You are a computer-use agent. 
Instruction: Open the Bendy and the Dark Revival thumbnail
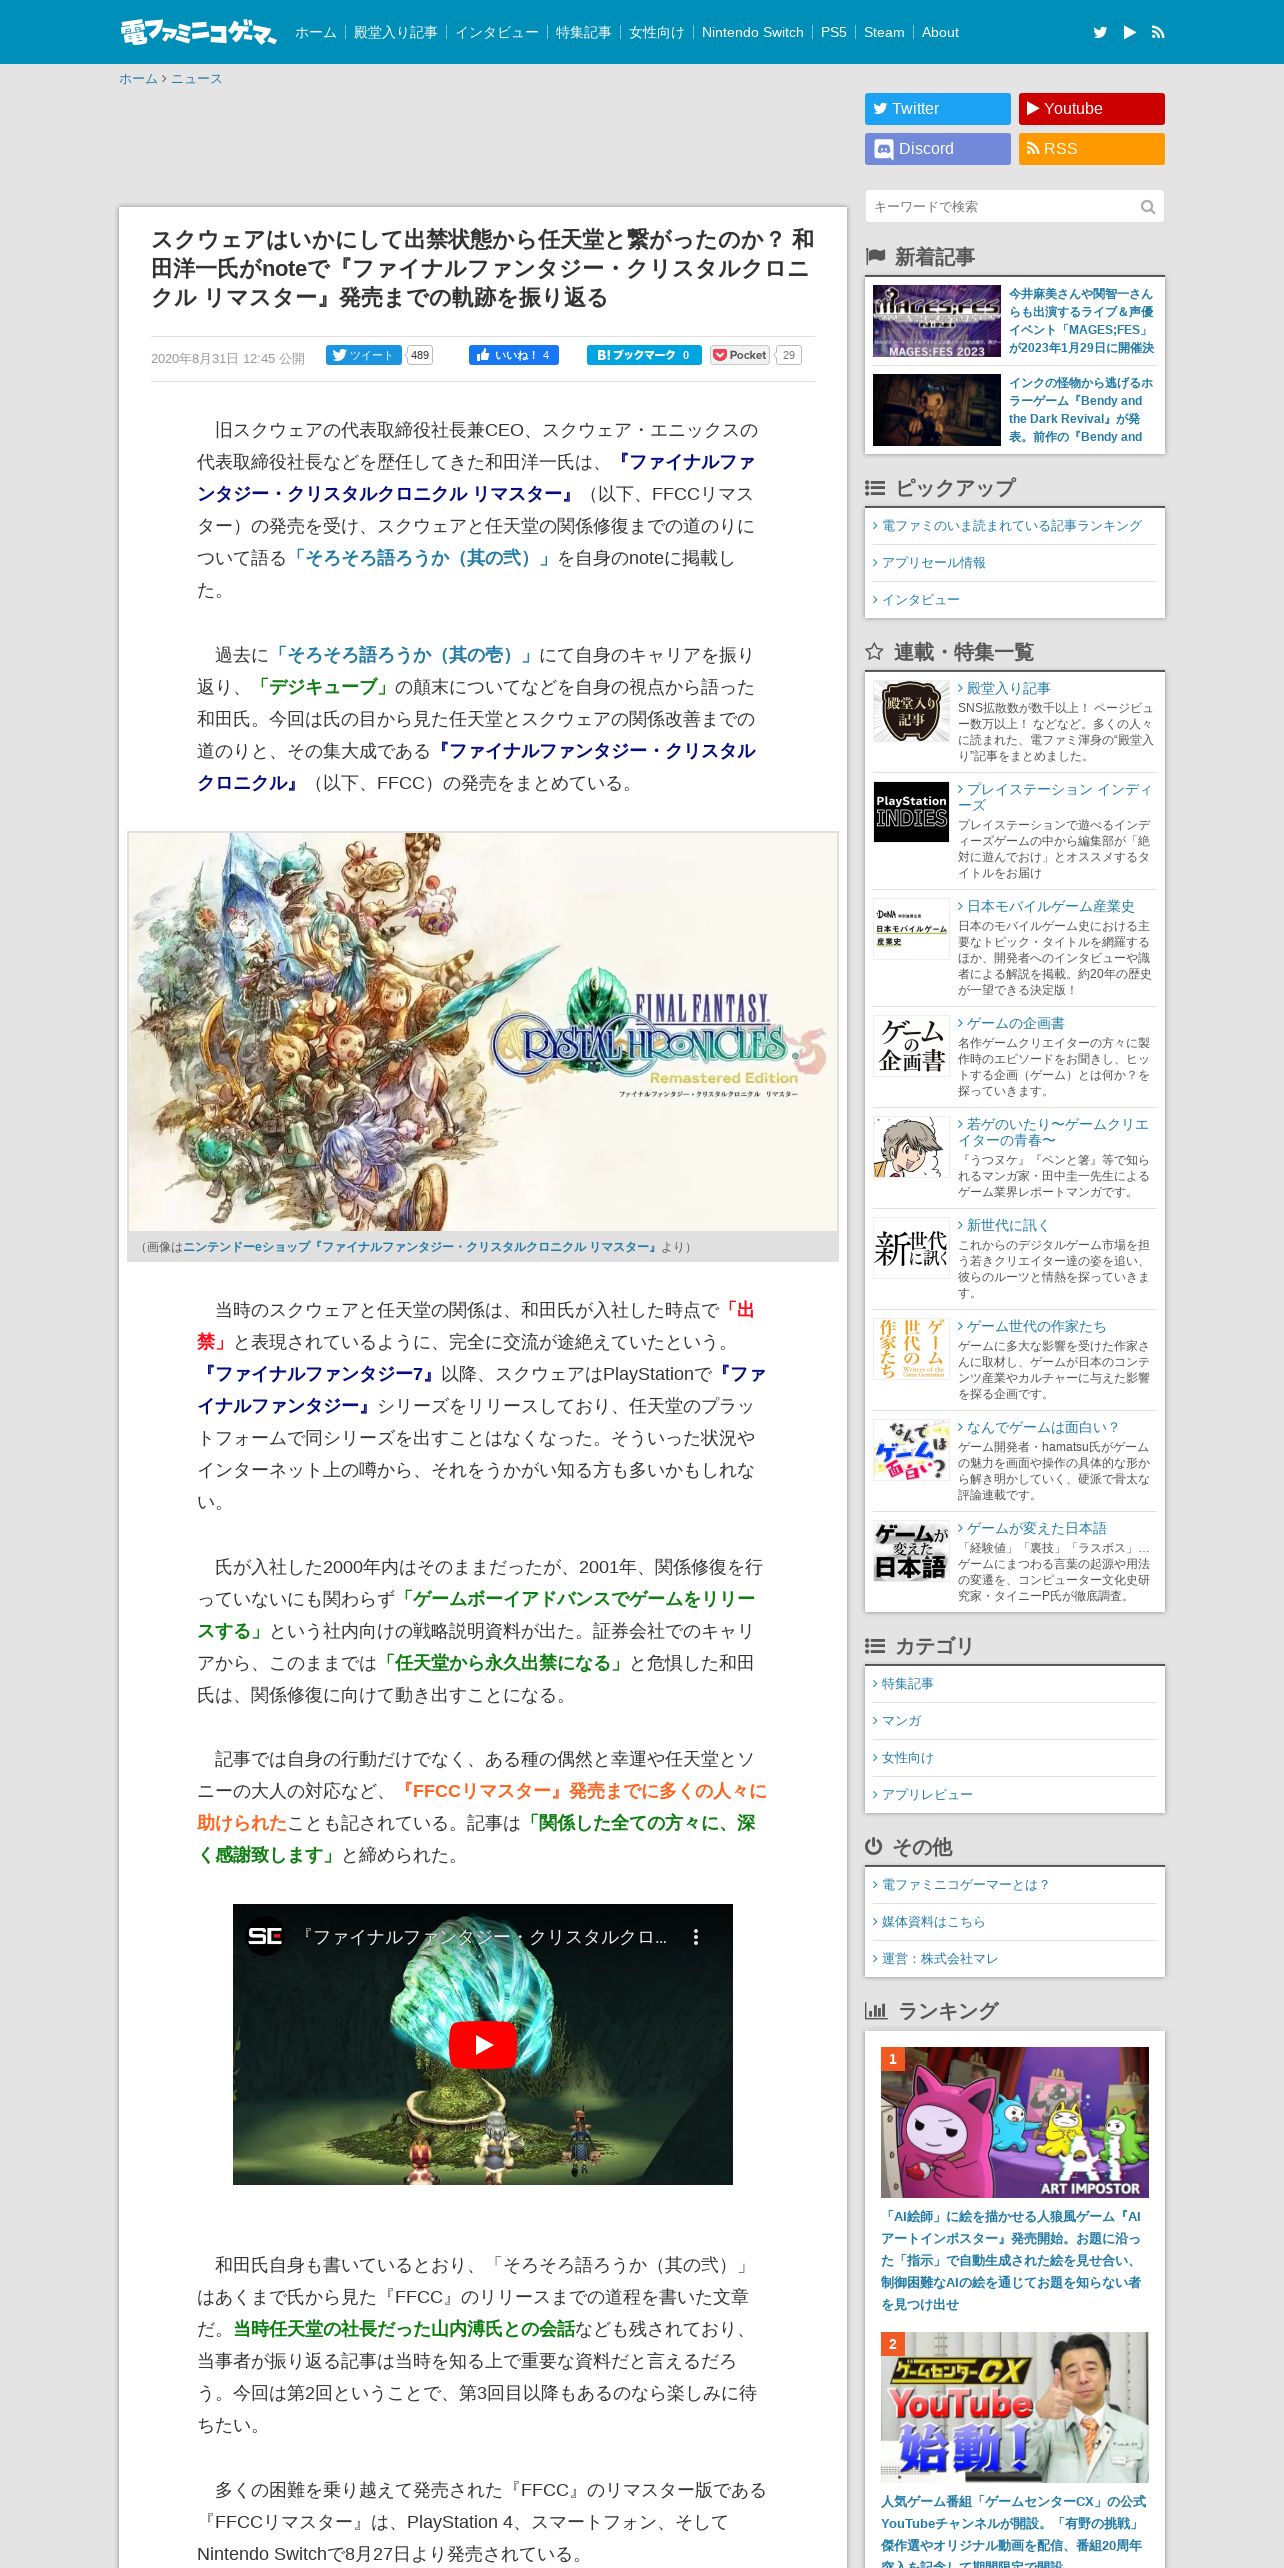tap(937, 410)
